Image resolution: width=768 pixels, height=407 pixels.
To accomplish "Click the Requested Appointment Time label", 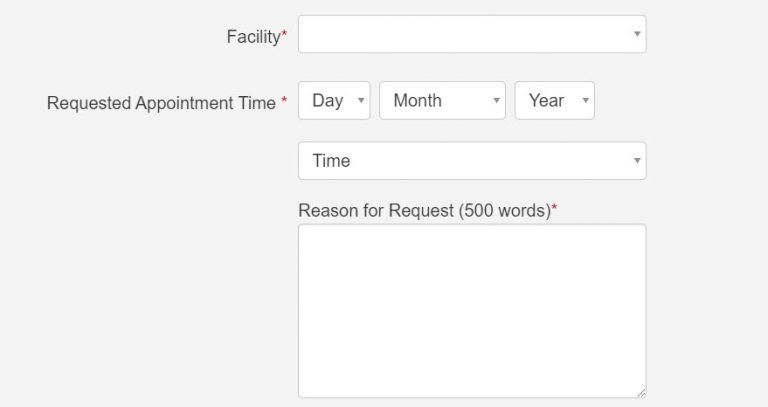I will 161,103.
